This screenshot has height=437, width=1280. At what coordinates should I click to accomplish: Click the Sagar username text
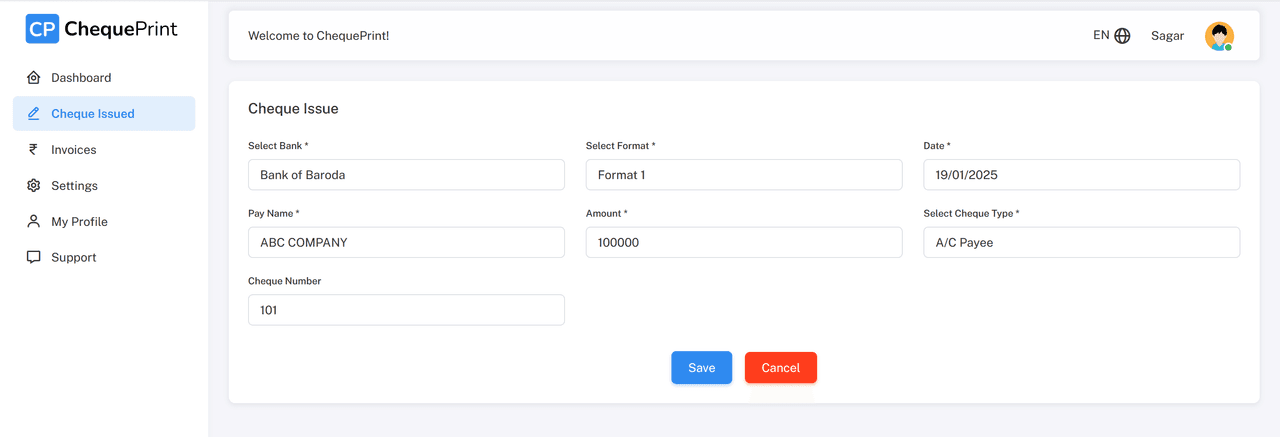1168,36
